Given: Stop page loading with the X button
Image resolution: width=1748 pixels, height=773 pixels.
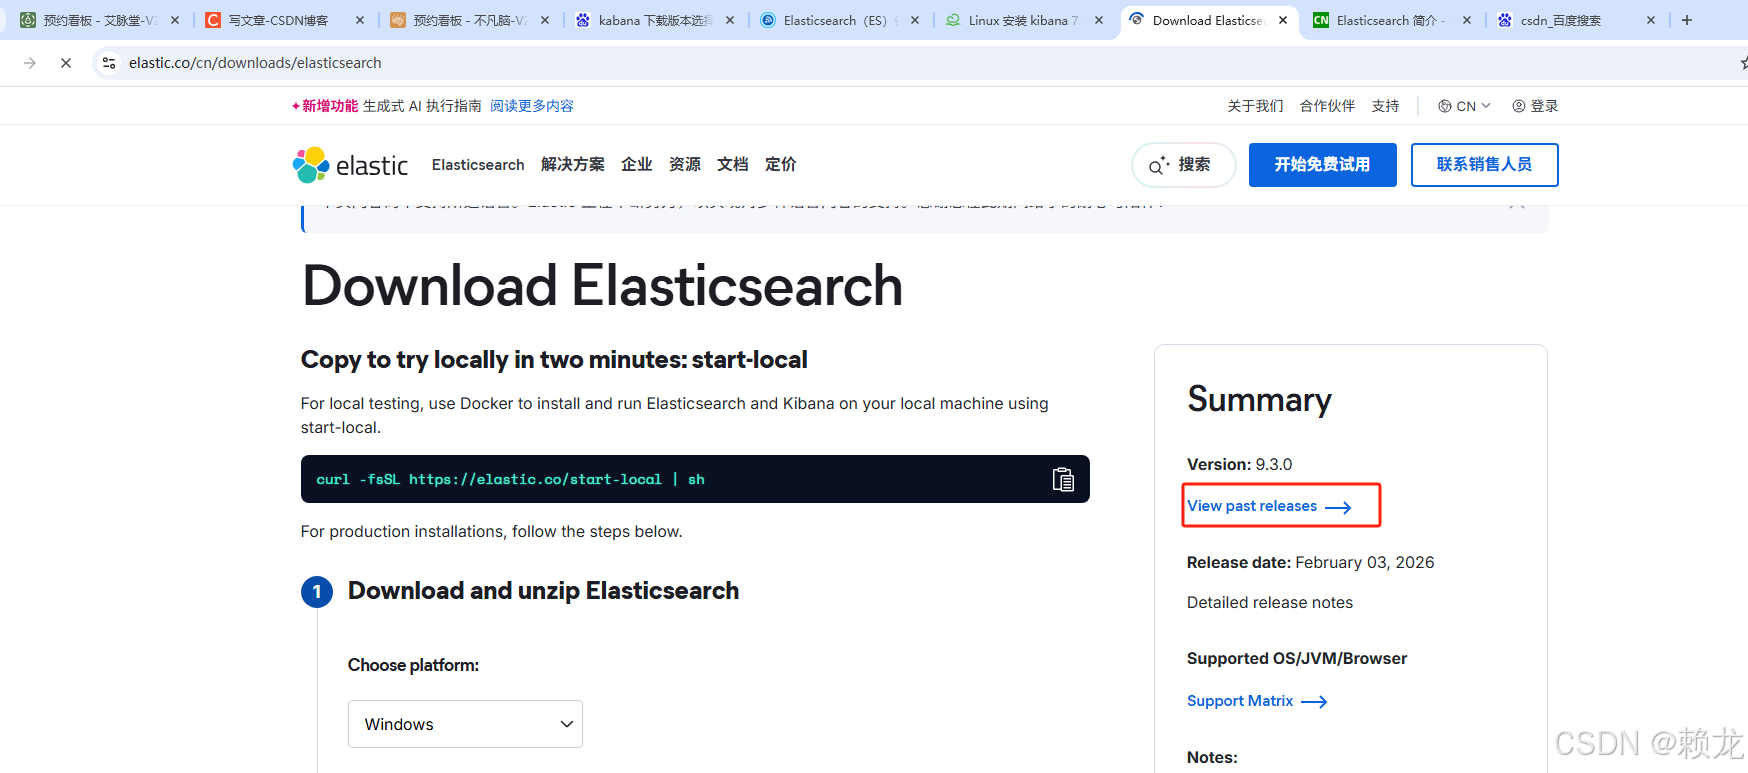Looking at the screenshot, I should point(66,63).
